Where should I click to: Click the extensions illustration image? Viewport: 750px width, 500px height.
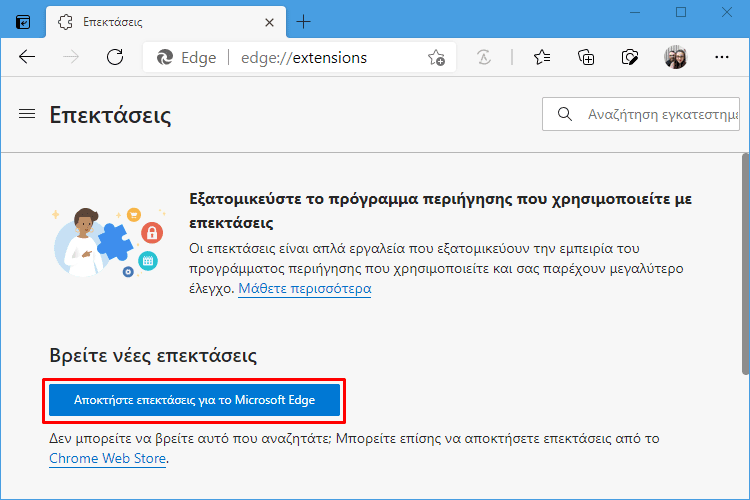pyautogui.click(x=109, y=243)
